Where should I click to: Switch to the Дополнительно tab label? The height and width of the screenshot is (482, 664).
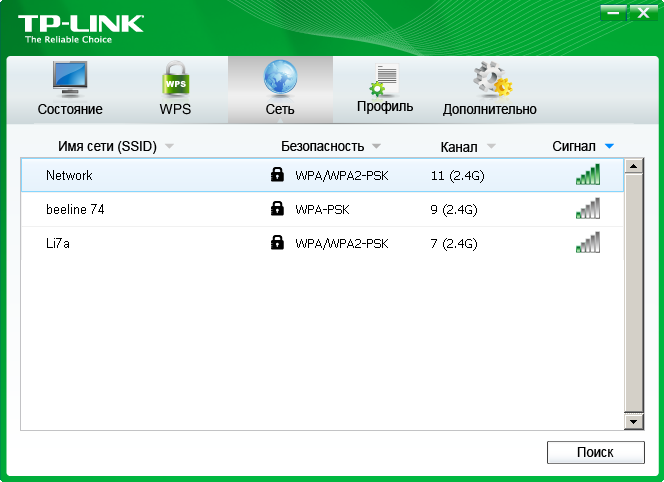(x=490, y=109)
